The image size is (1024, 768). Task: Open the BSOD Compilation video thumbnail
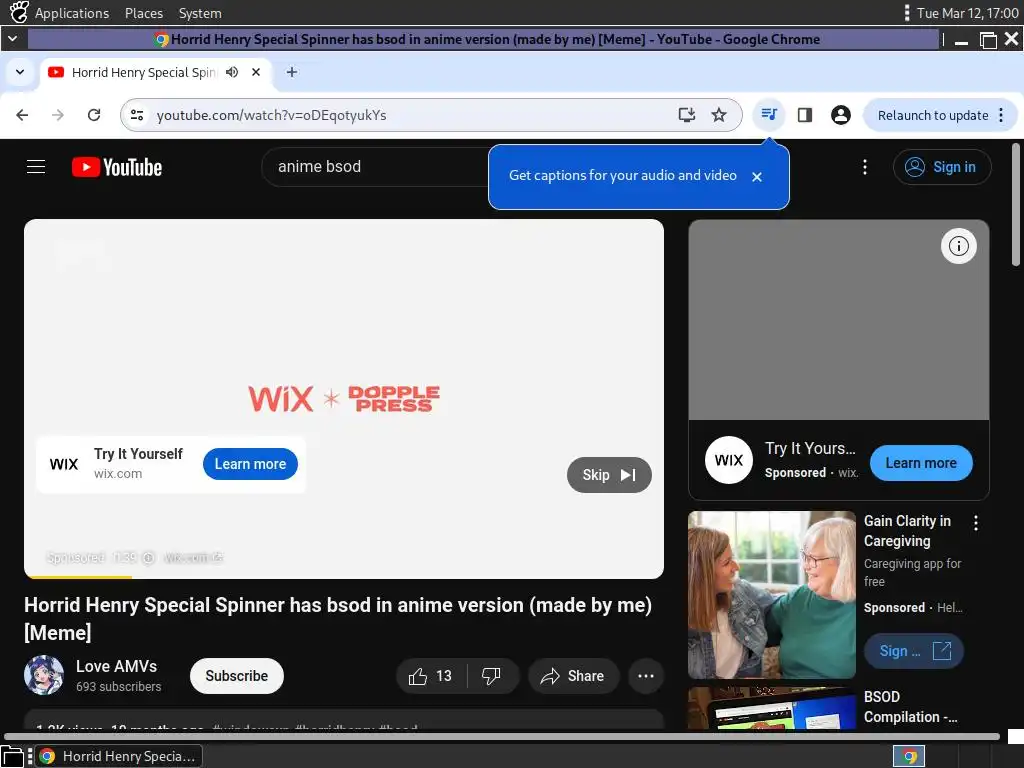[x=772, y=708]
